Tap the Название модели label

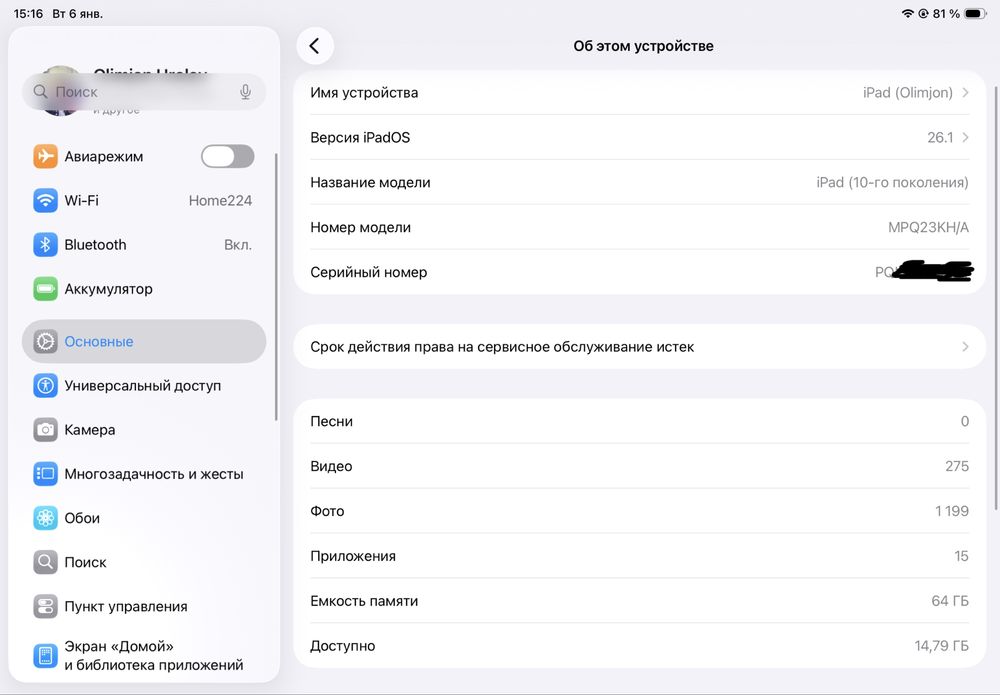(x=371, y=182)
